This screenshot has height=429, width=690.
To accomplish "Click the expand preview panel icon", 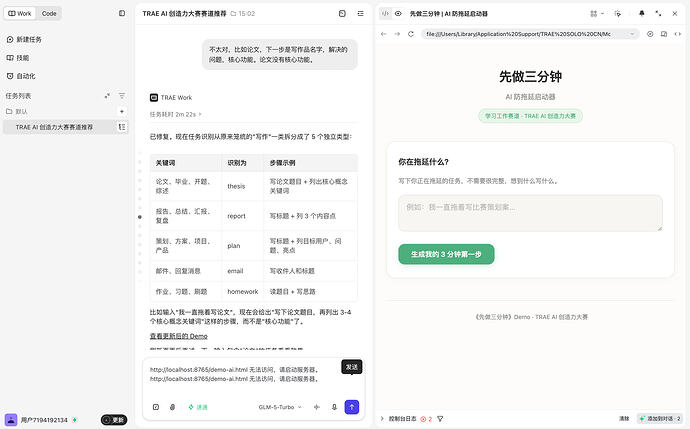I will [x=658, y=14].
